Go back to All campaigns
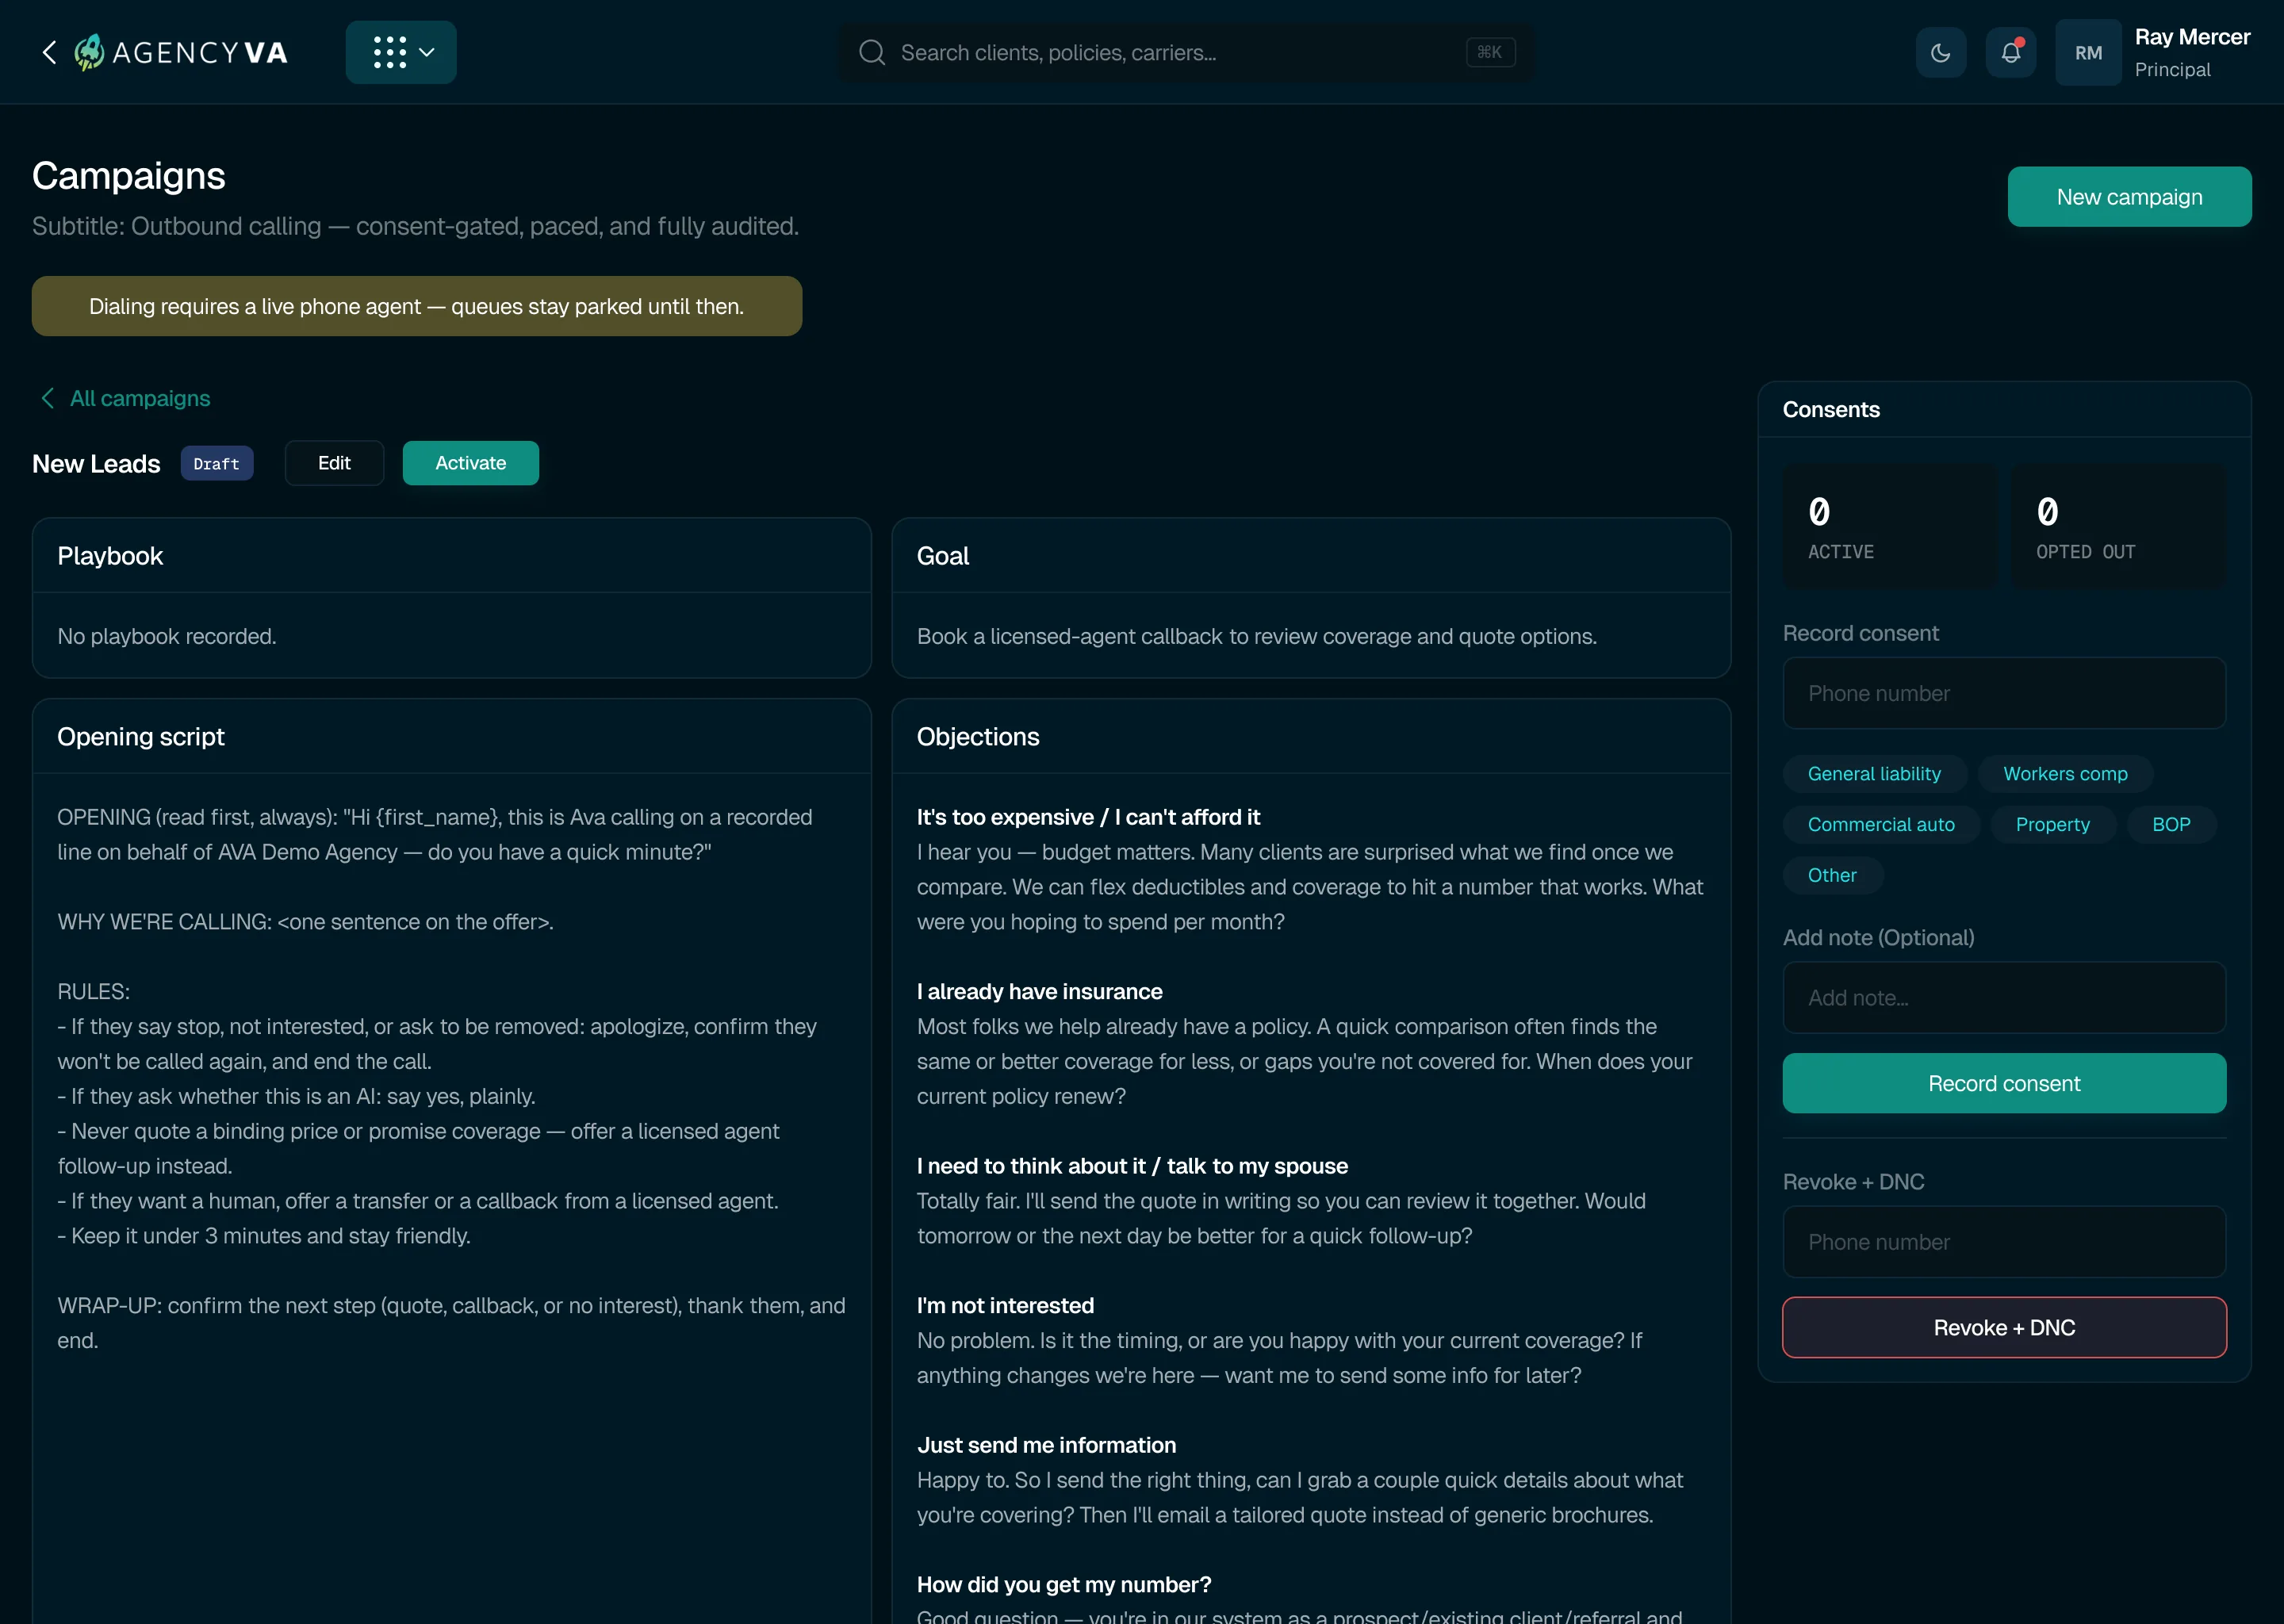The width and height of the screenshot is (2284, 1624). [126, 398]
